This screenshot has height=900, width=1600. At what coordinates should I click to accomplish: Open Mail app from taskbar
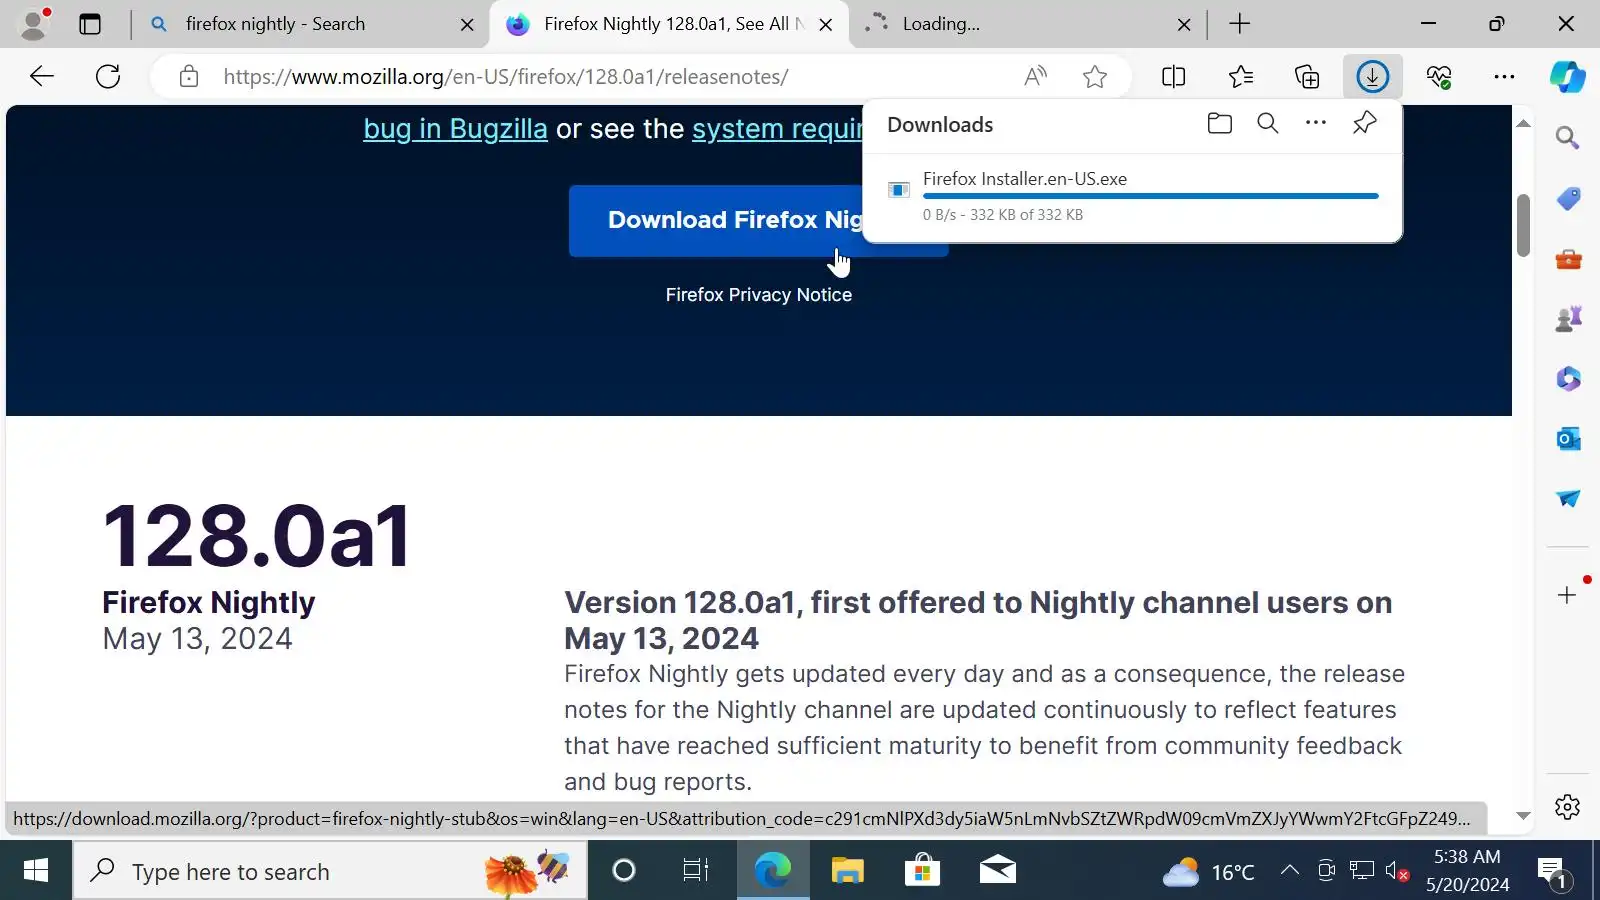click(x=997, y=871)
